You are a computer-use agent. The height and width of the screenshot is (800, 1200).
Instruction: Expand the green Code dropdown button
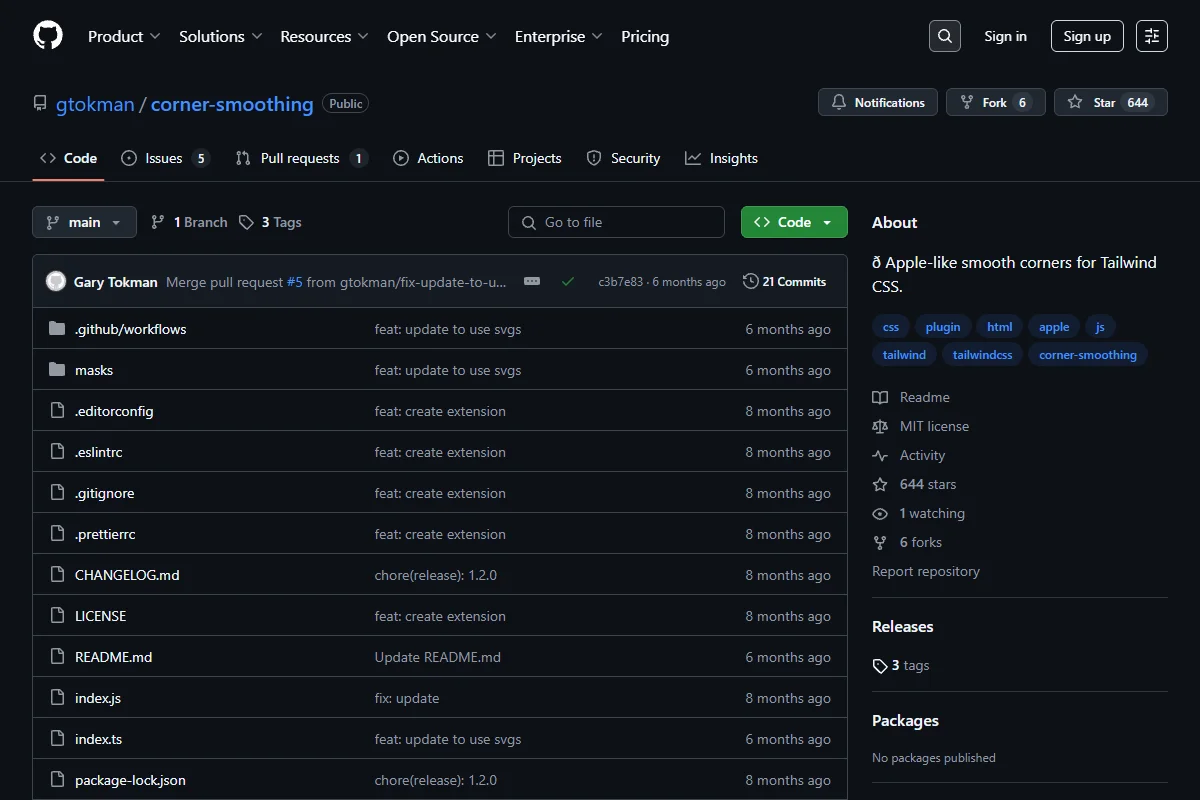794,222
